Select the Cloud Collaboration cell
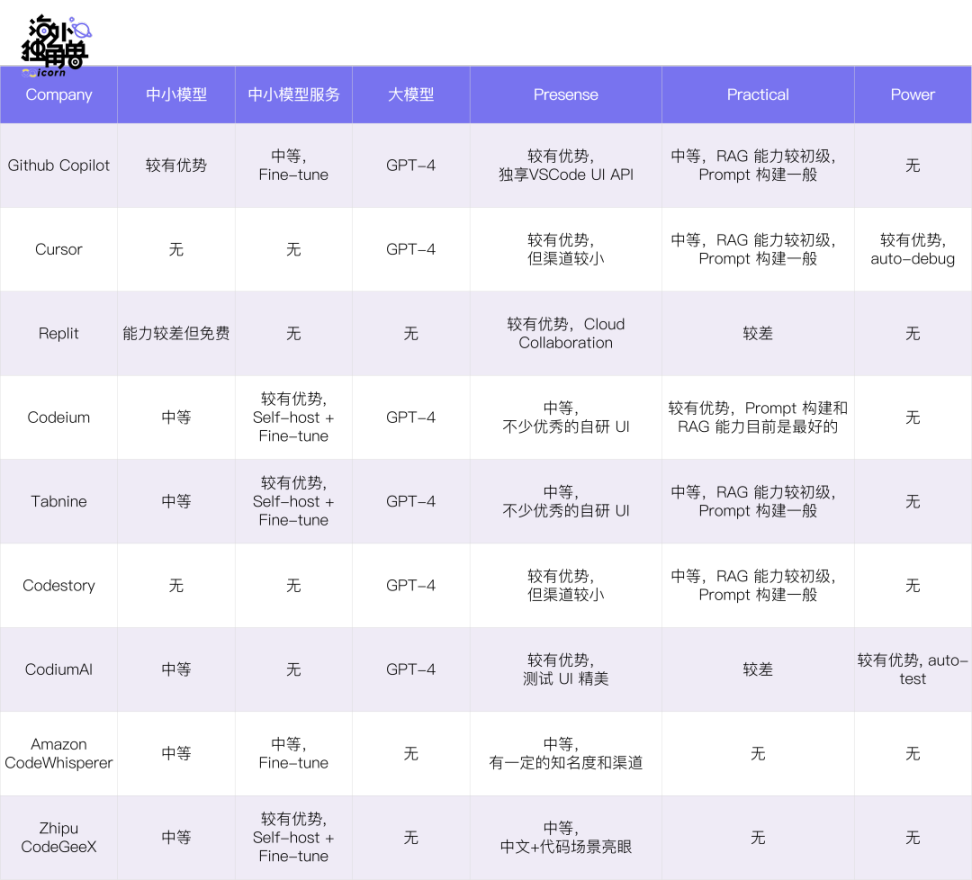 (x=565, y=334)
